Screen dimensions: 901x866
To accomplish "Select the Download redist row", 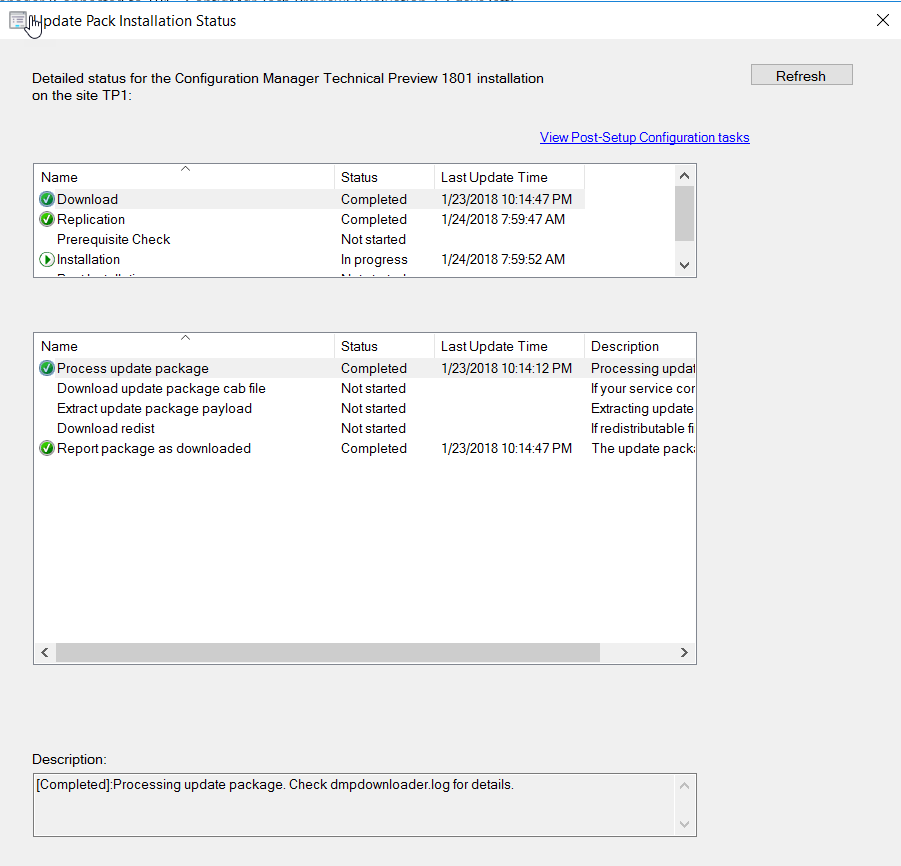I will pyautogui.click(x=365, y=429).
